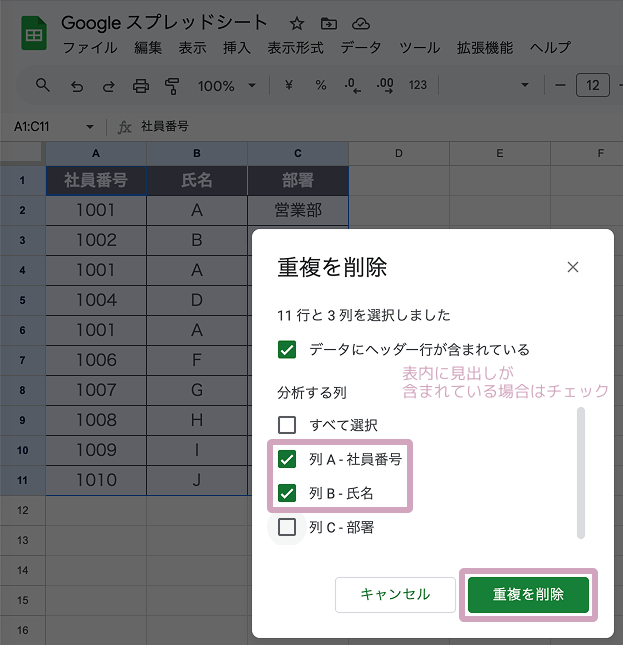Click the formula bar showing 社員番号
The height and width of the screenshot is (645, 623).
164,126
